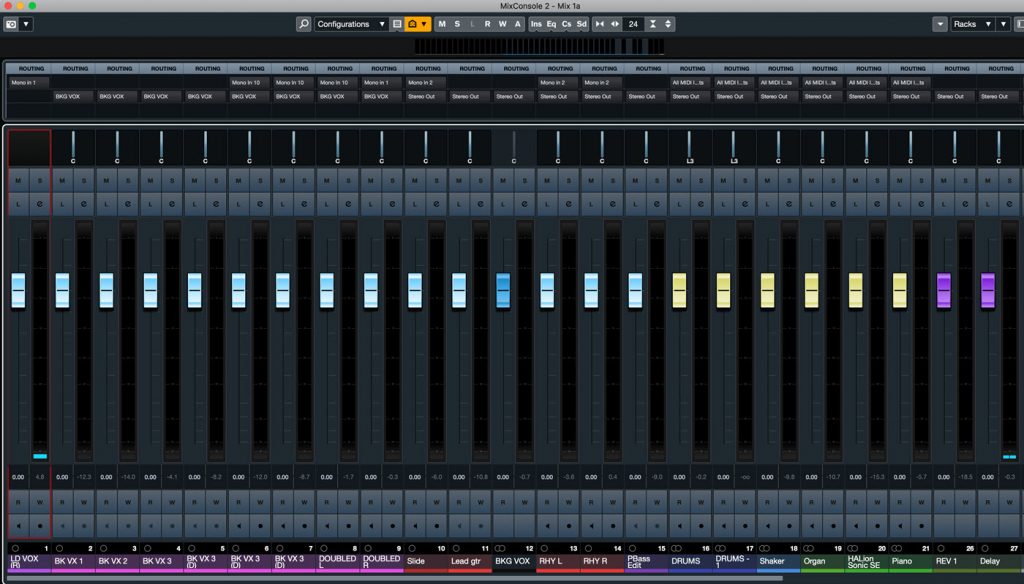Click the global Read automation (R) button
1024x584 pixels.
pyautogui.click(x=487, y=23)
